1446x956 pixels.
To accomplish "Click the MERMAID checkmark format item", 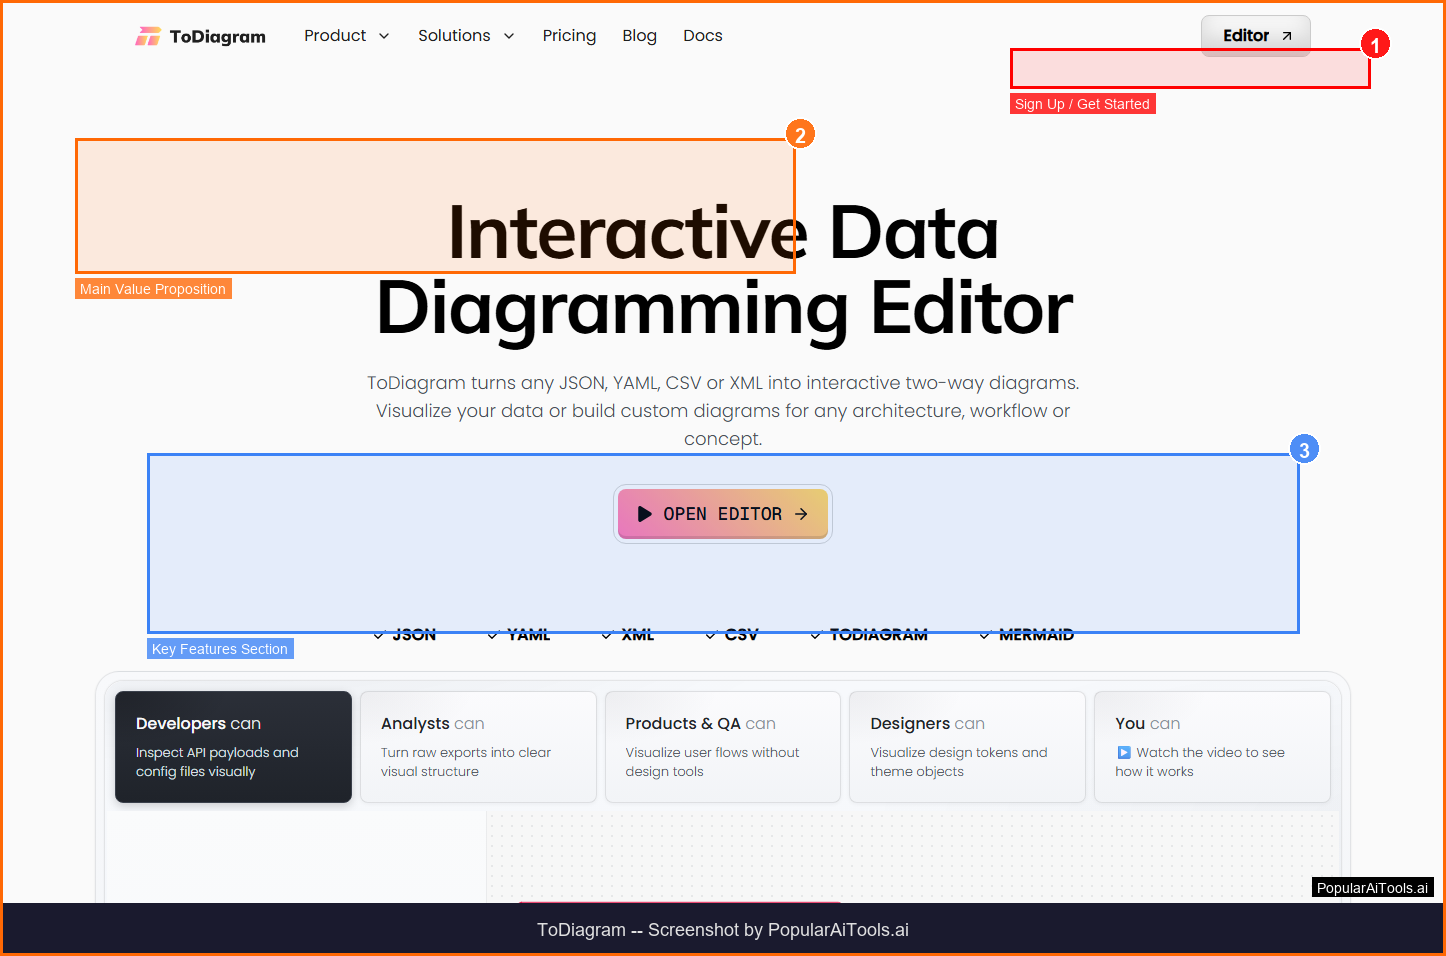I will tap(1027, 635).
